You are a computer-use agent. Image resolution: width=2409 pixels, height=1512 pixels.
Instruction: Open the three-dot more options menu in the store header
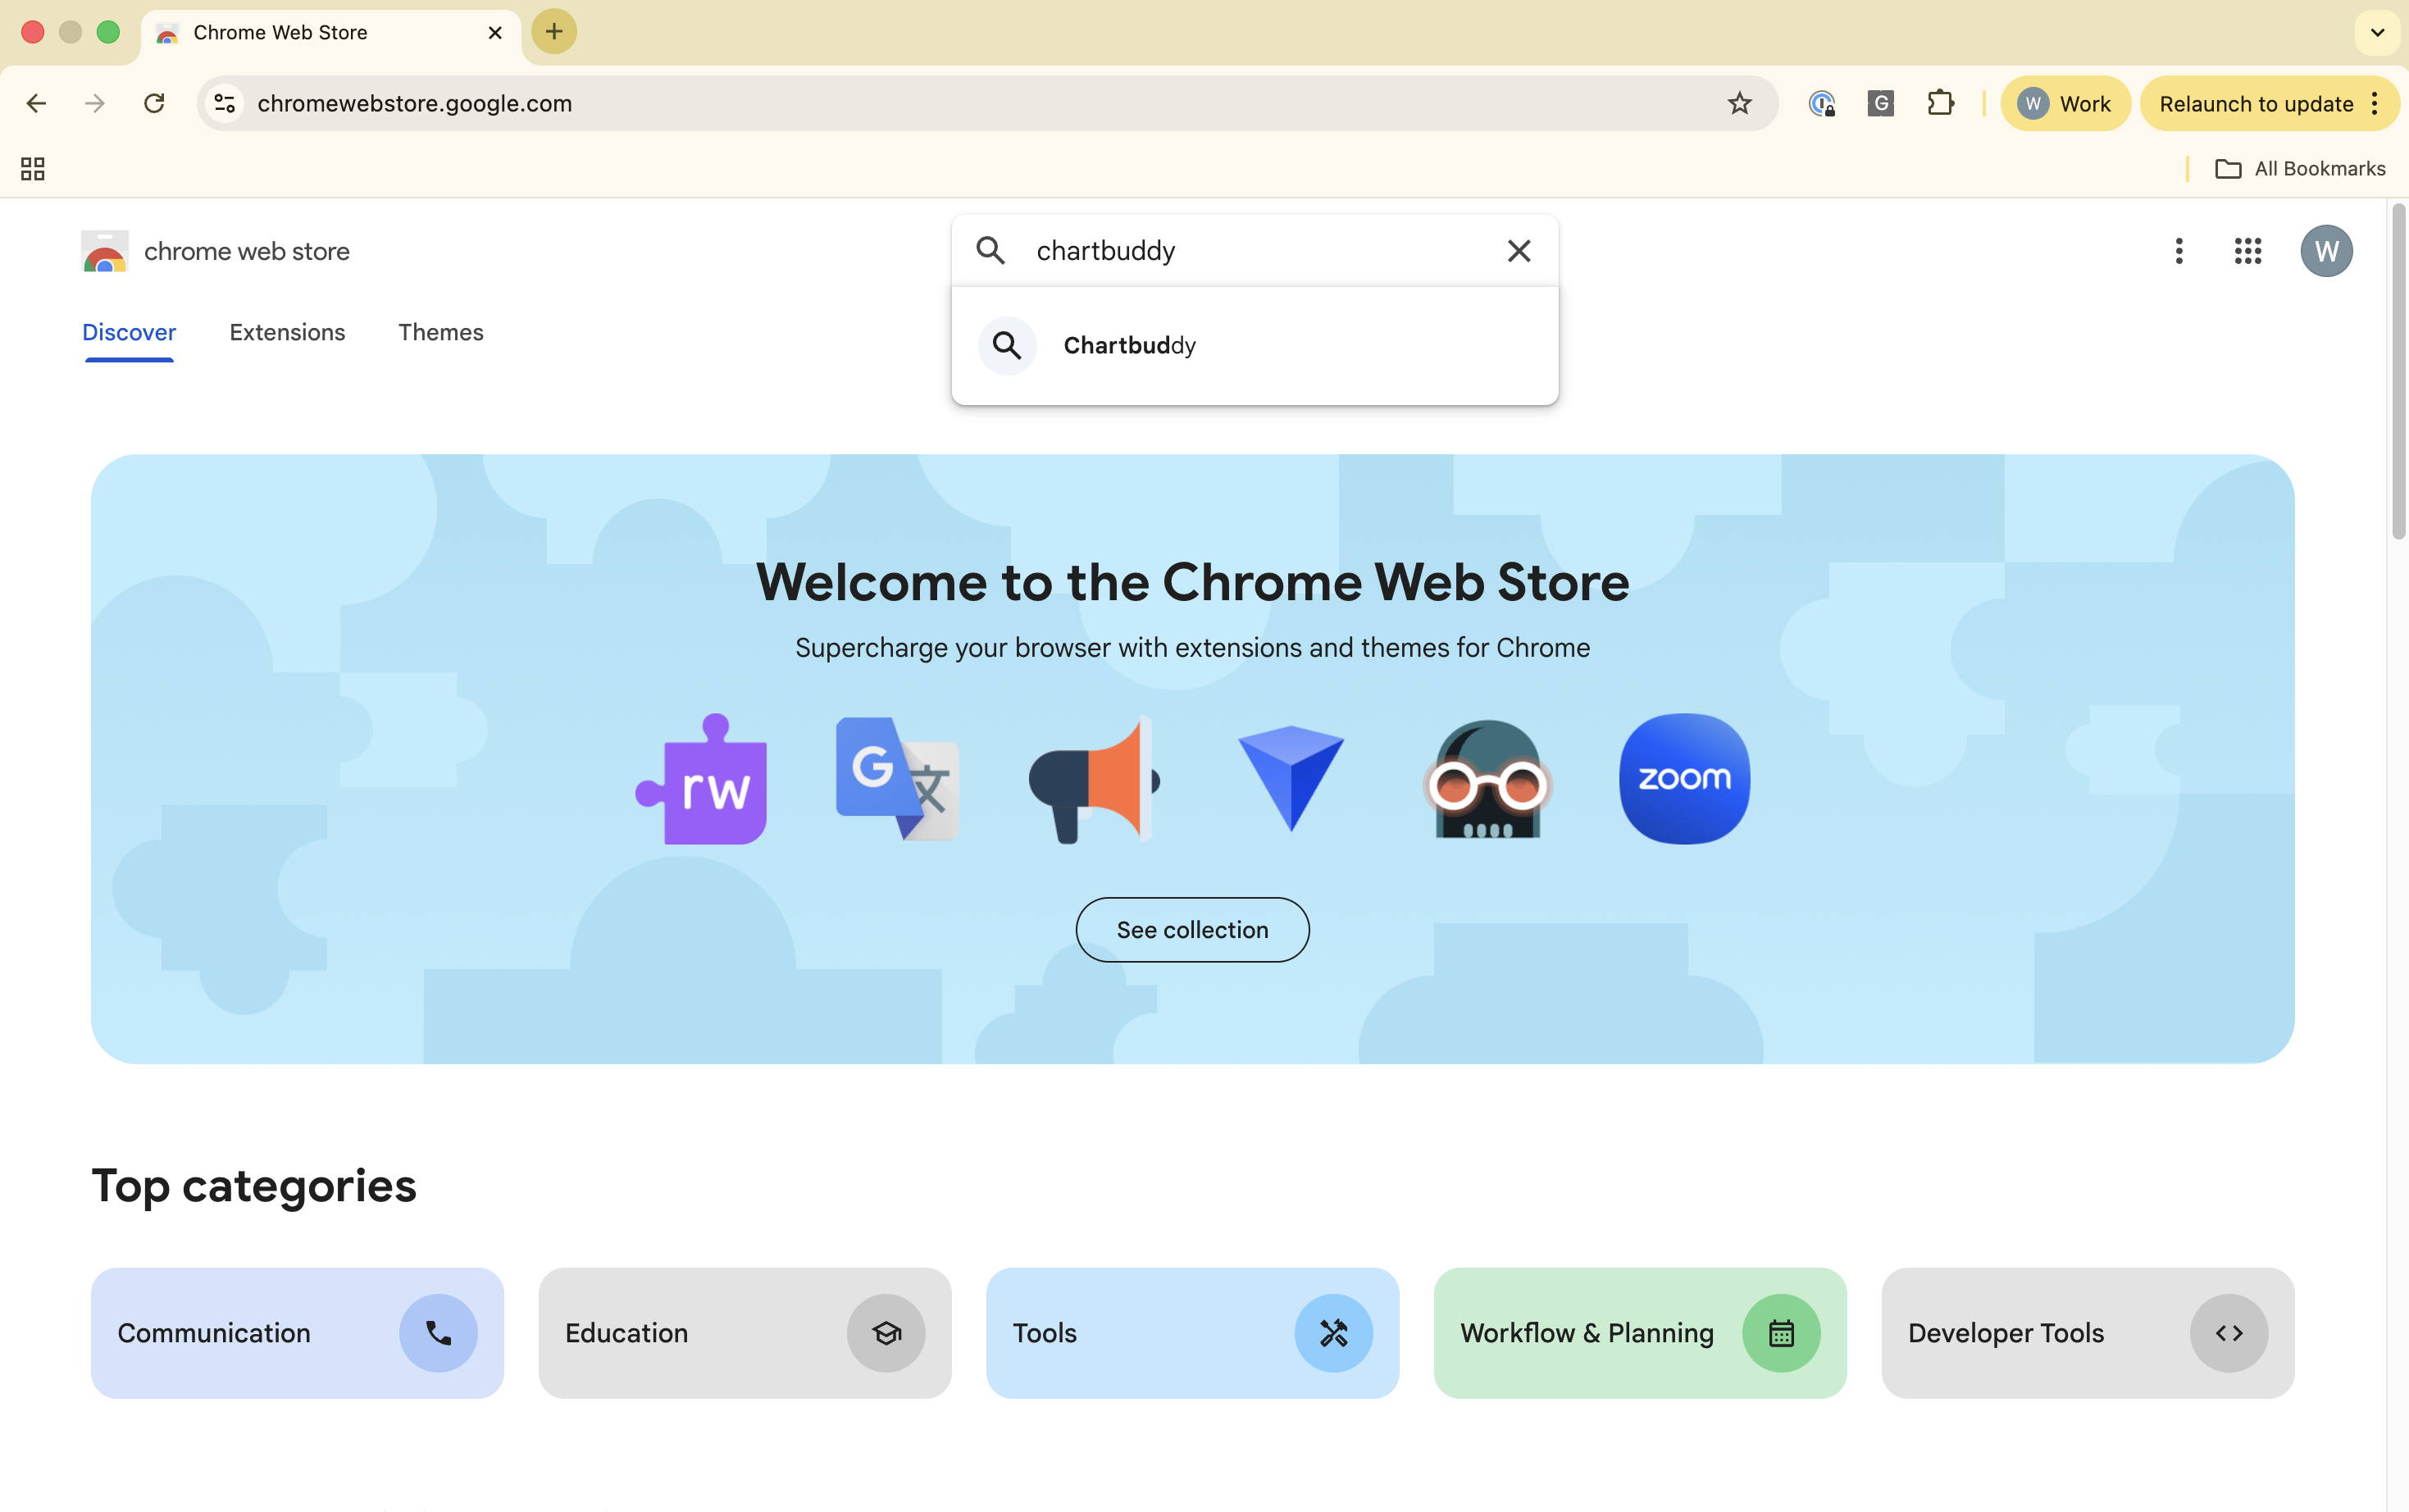pyautogui.click(x=2177, y=250)
